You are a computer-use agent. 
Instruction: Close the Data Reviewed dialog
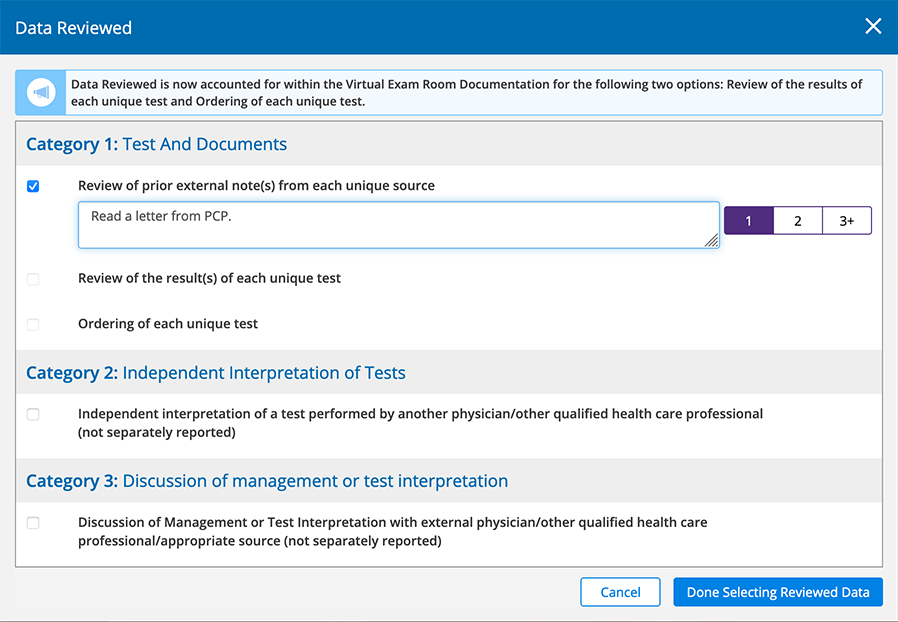tap(873, 26)
